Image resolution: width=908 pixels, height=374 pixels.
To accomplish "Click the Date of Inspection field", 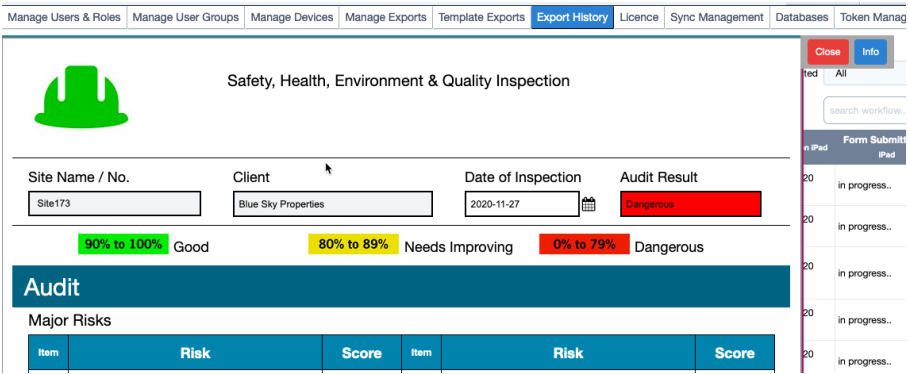I will [522, 204].
